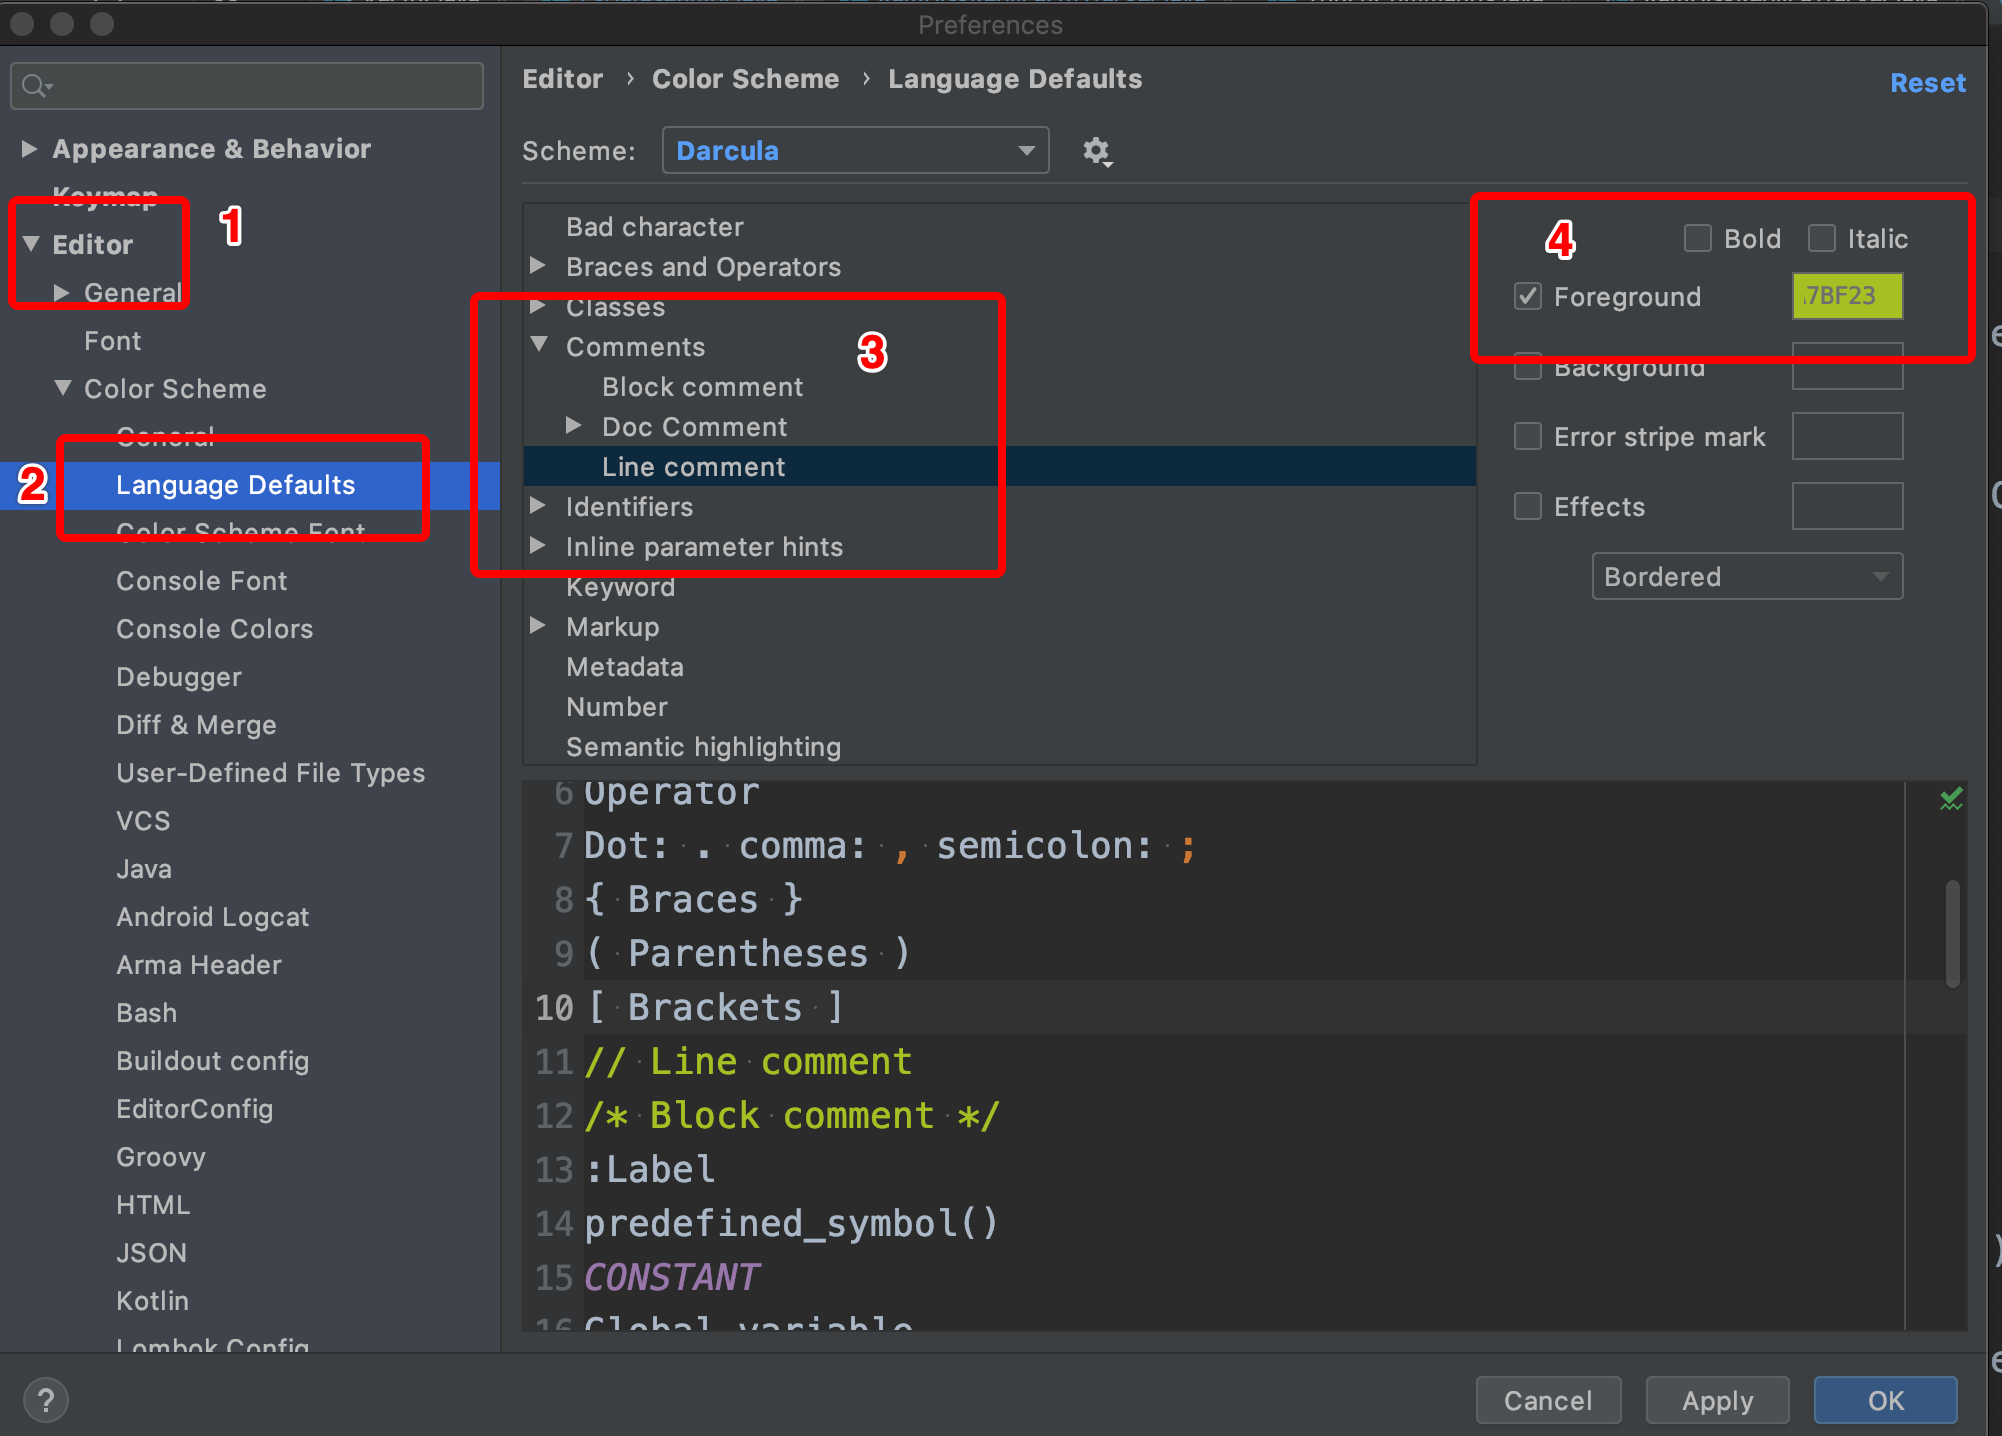Click the scheme settings gear icon

tap(1097, 151)
